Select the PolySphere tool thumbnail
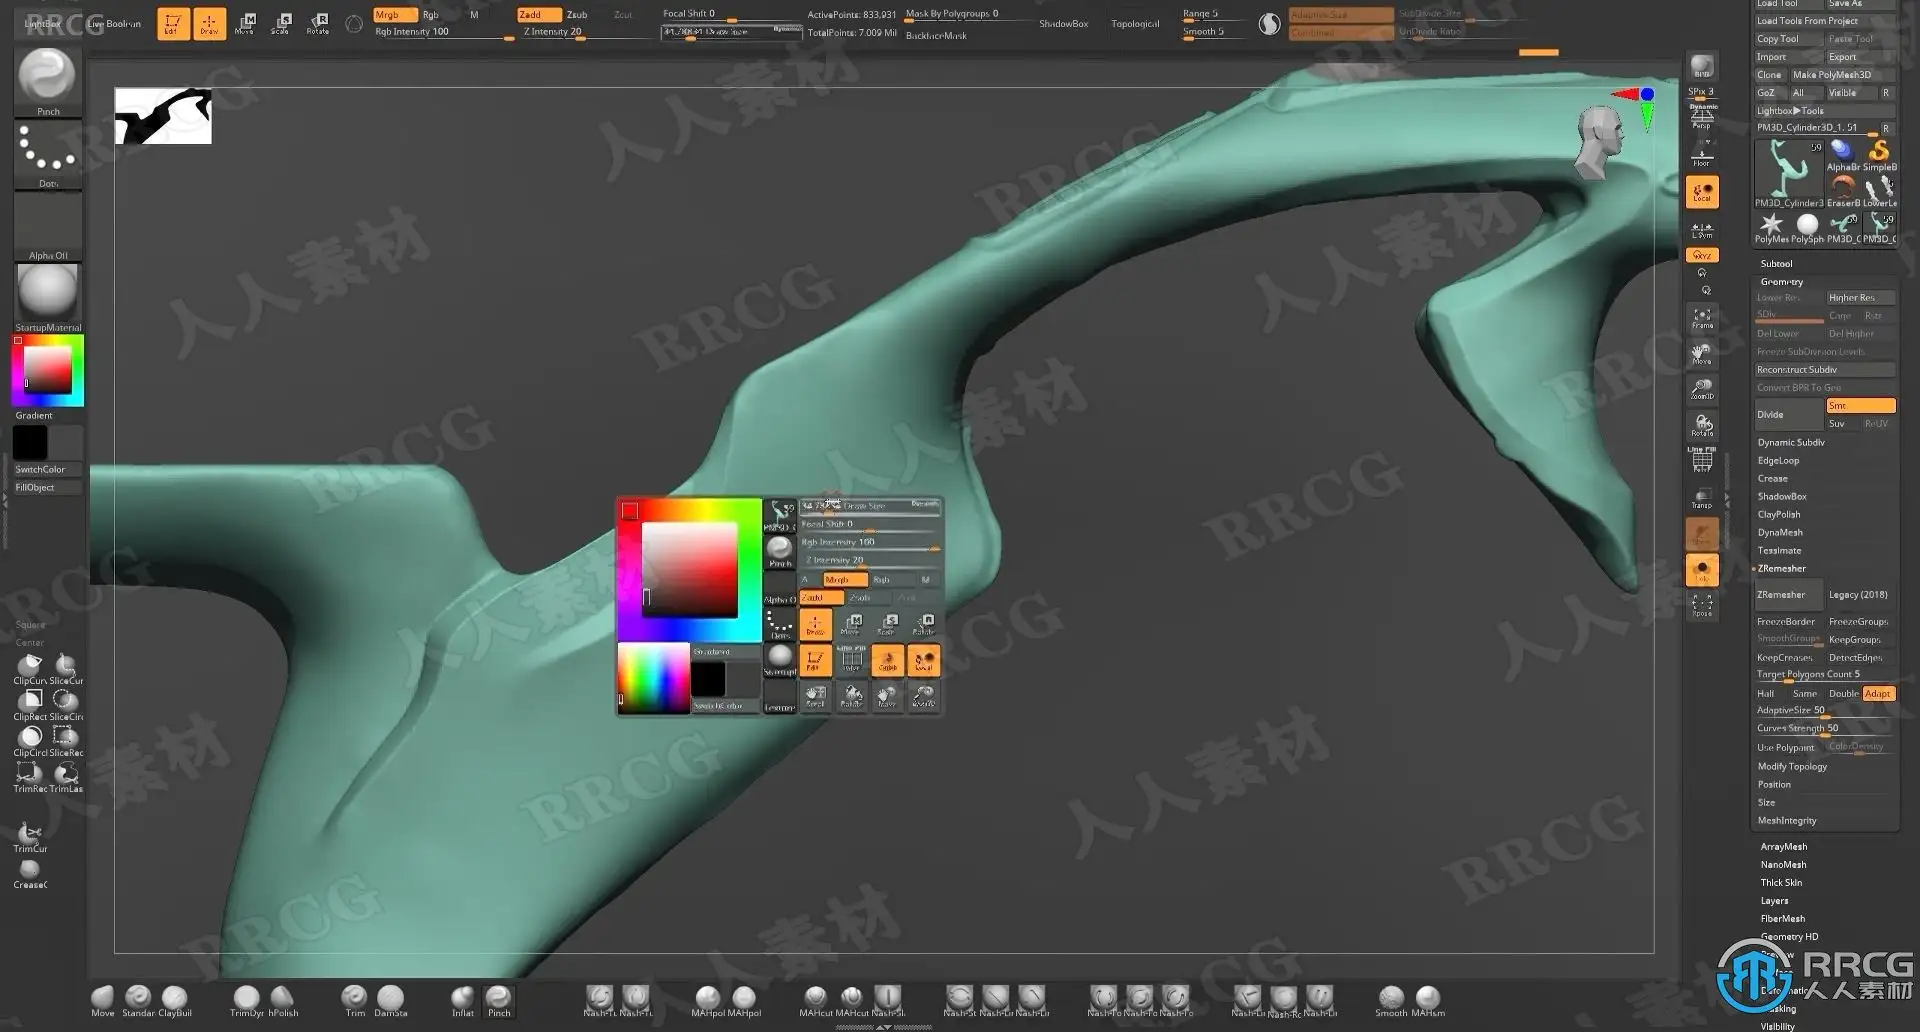1920x1032 pixels. point(1807,227)
